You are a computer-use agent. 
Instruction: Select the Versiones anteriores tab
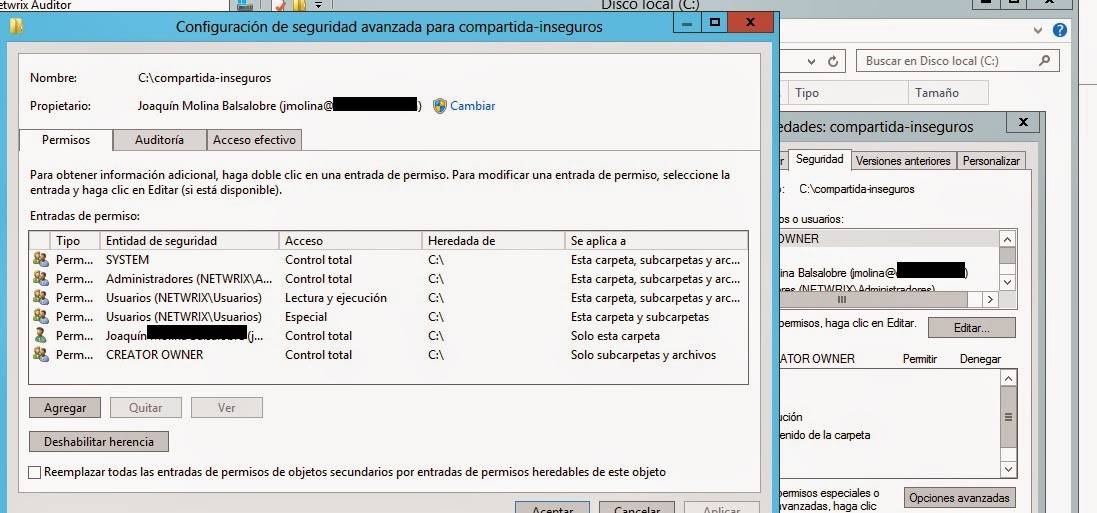(x=903, y=160)
